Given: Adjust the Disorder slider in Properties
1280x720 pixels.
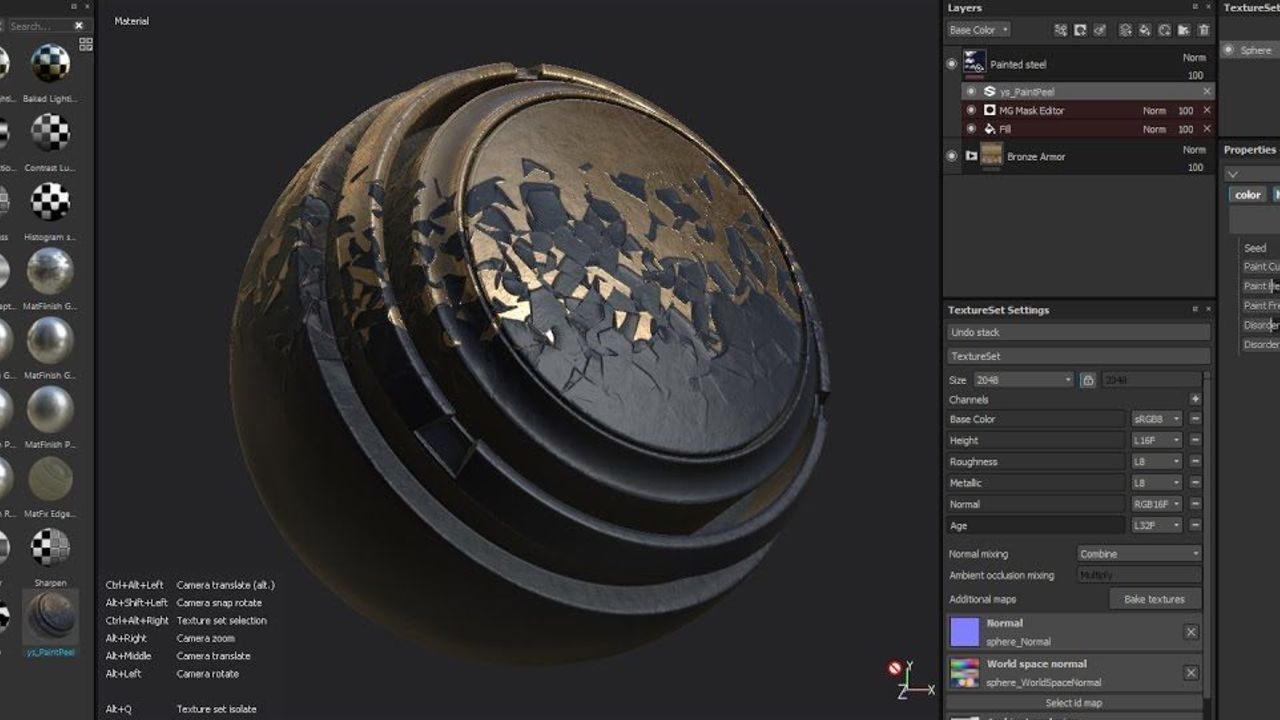Looking at the screenshot, I should [1262, 325].
